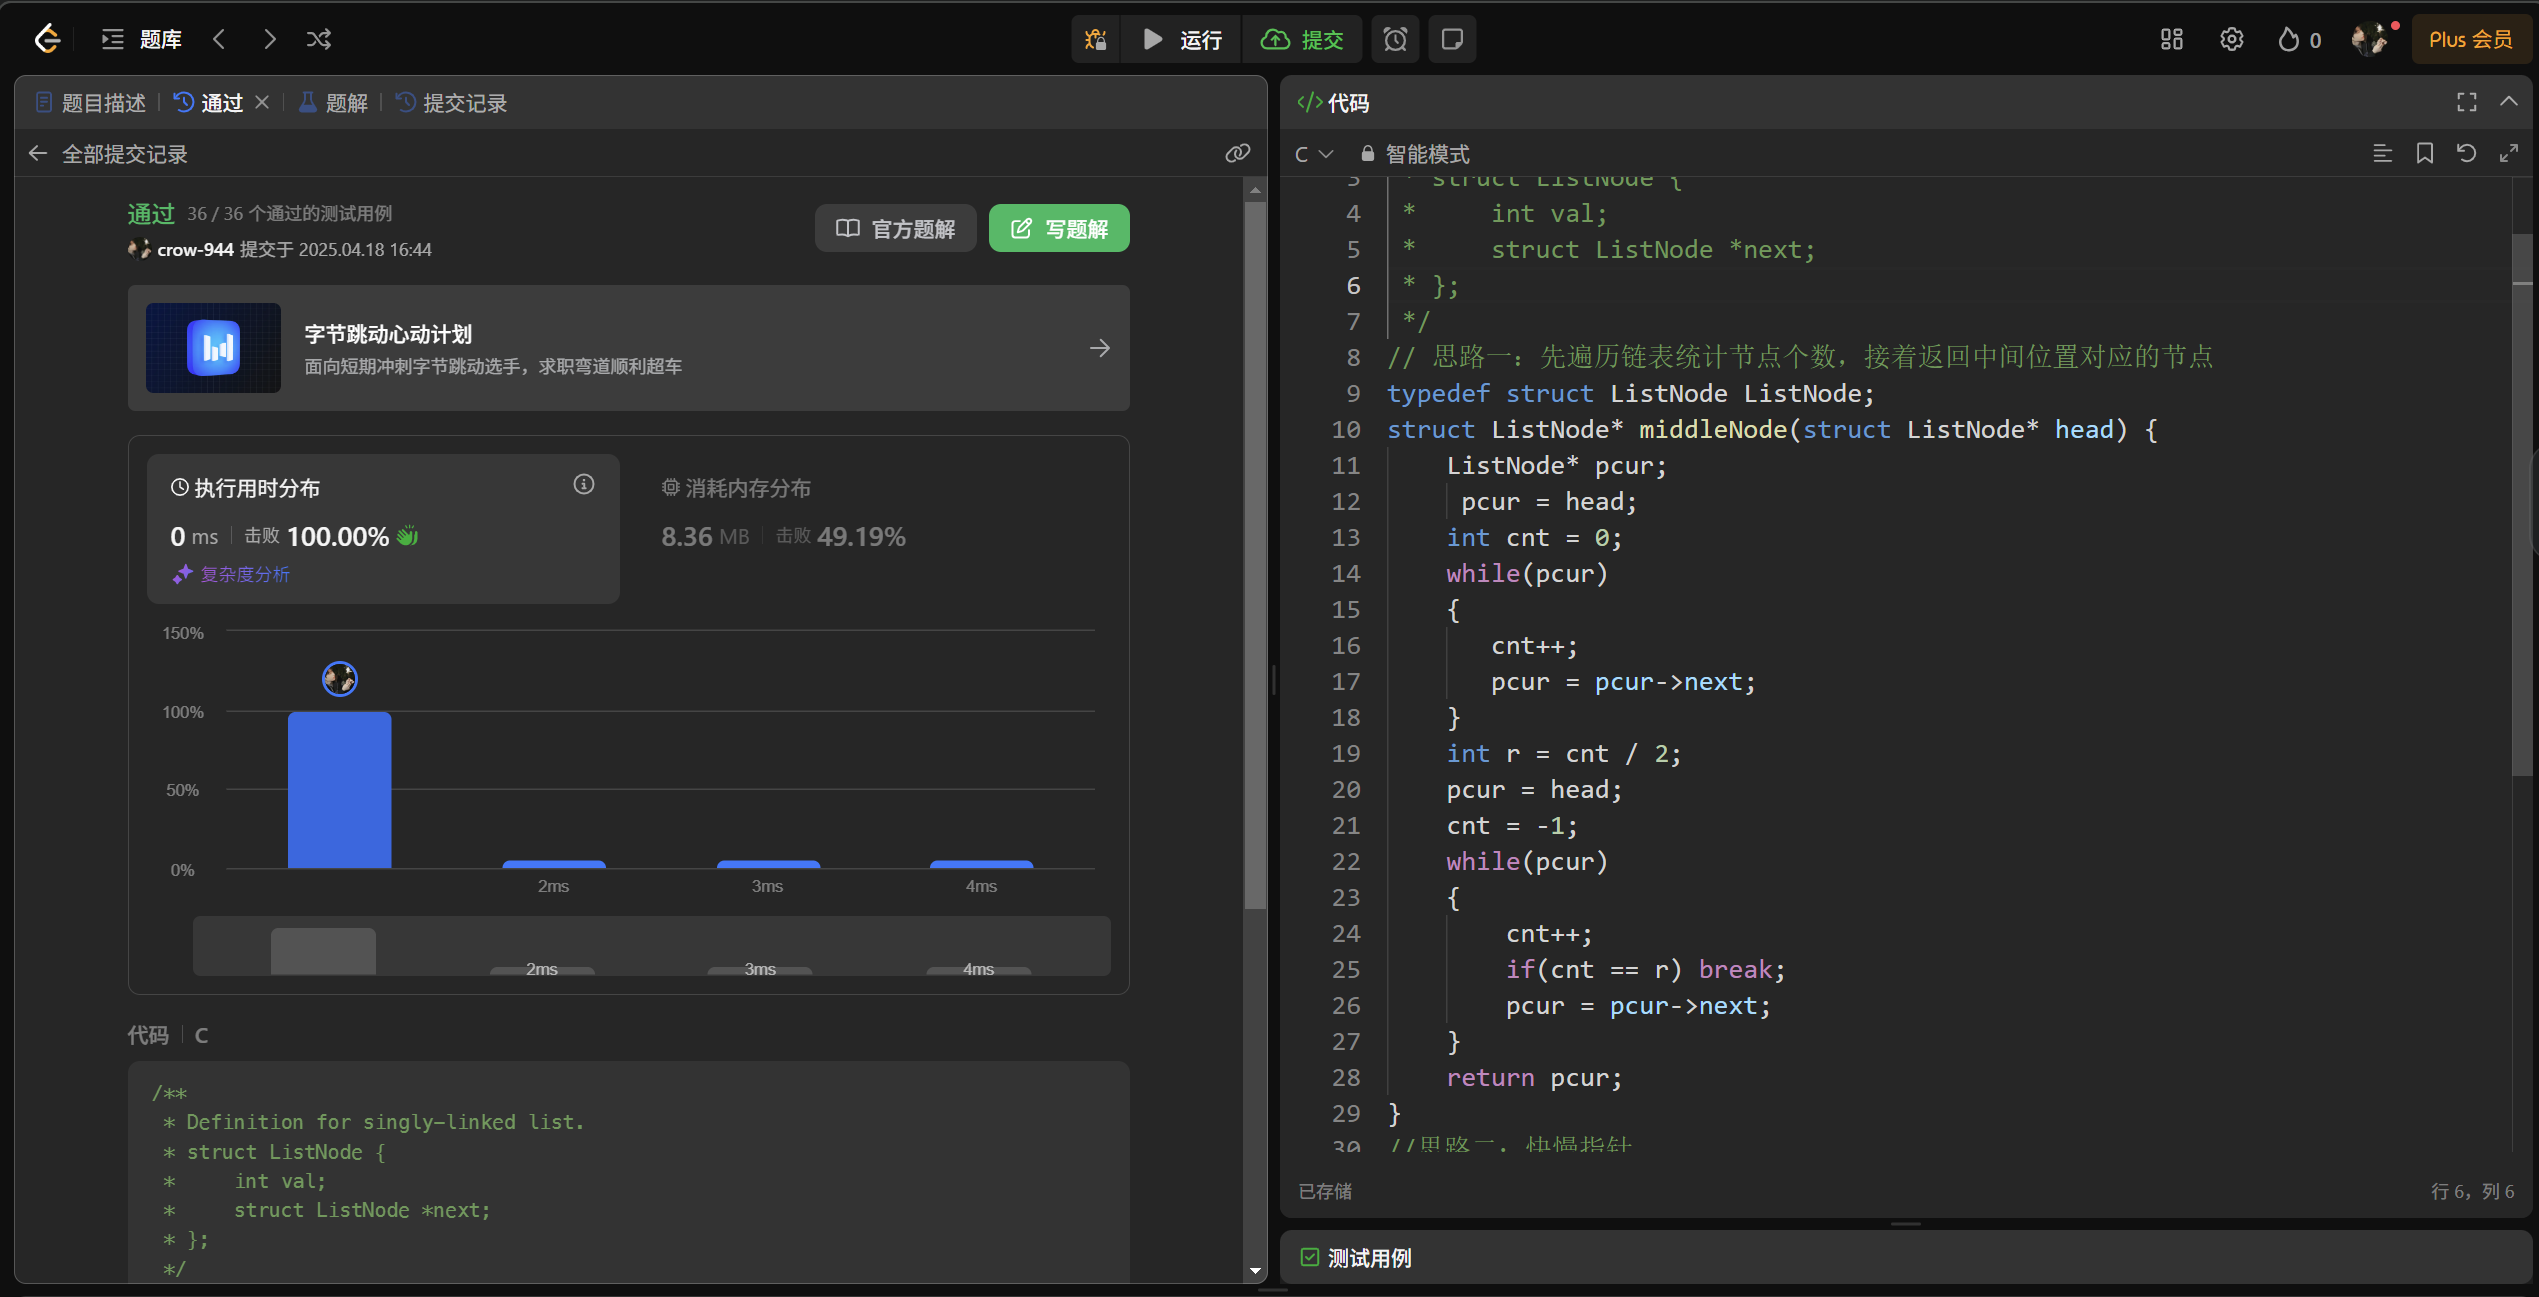Screen dimensions: 2539x1297
Task: Click the debug icon beside the run button
Action: [1096, 39]
